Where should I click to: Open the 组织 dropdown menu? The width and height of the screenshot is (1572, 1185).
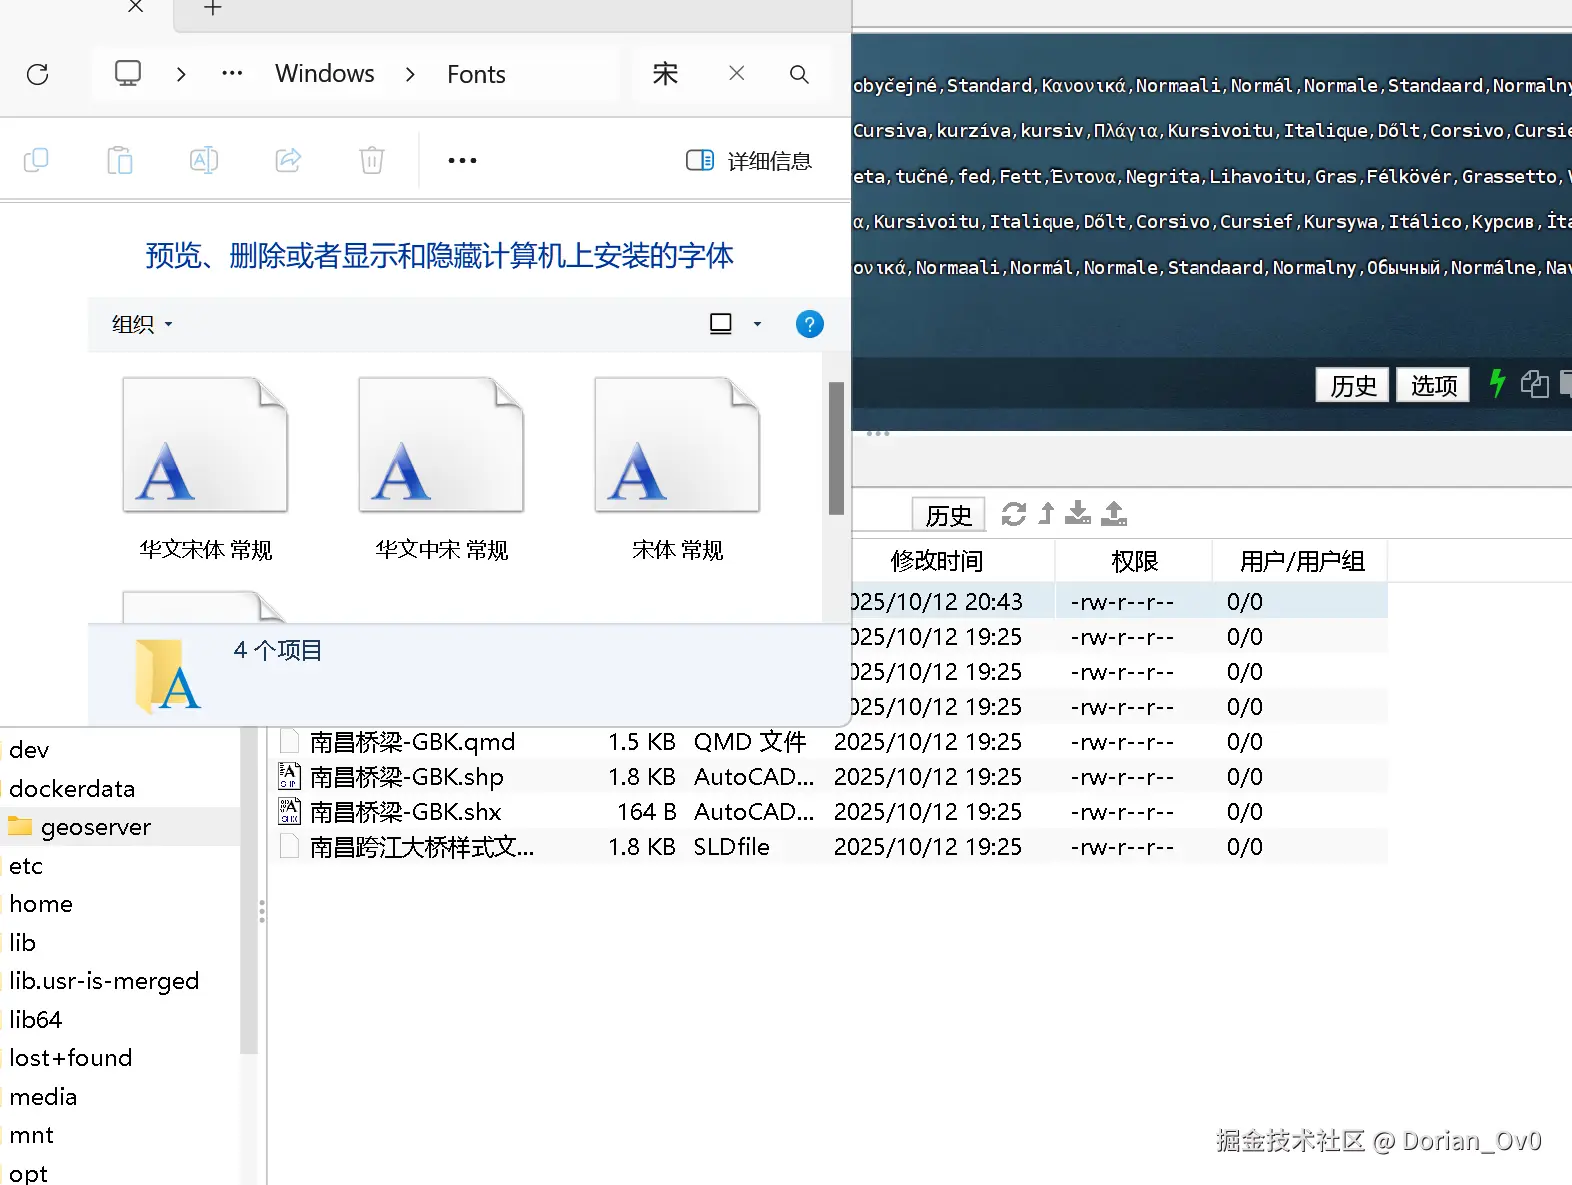pyautogui.click(x=142, y=324)
